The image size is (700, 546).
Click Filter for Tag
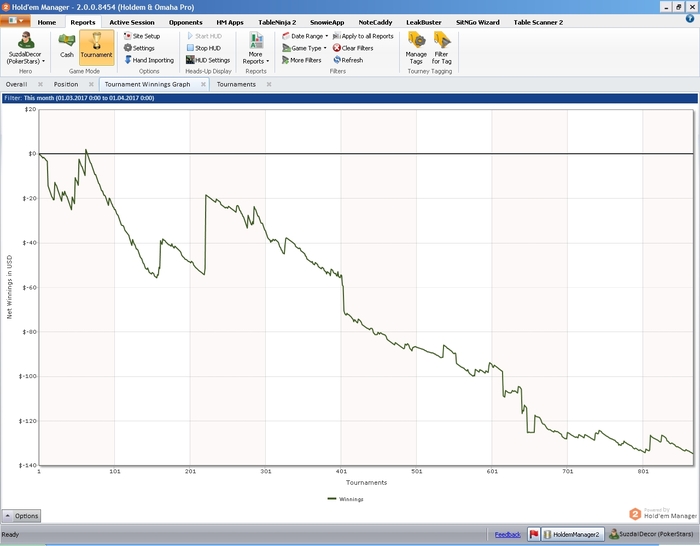pyautogui.click(x=441, y=46)
